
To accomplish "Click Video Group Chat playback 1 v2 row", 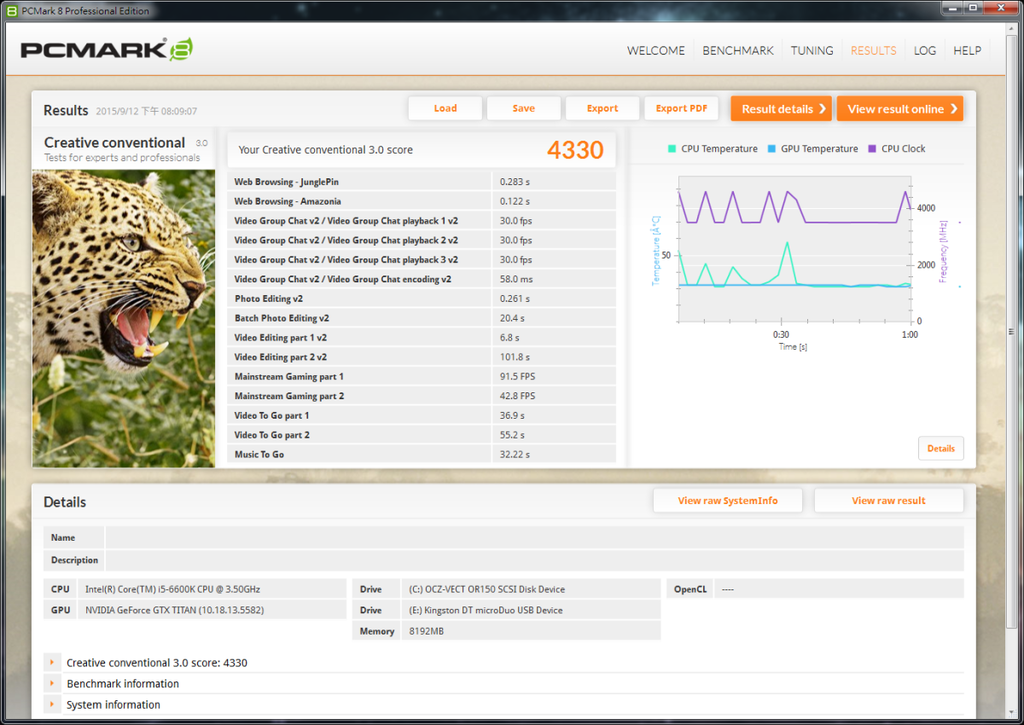I will coord(421,221).
